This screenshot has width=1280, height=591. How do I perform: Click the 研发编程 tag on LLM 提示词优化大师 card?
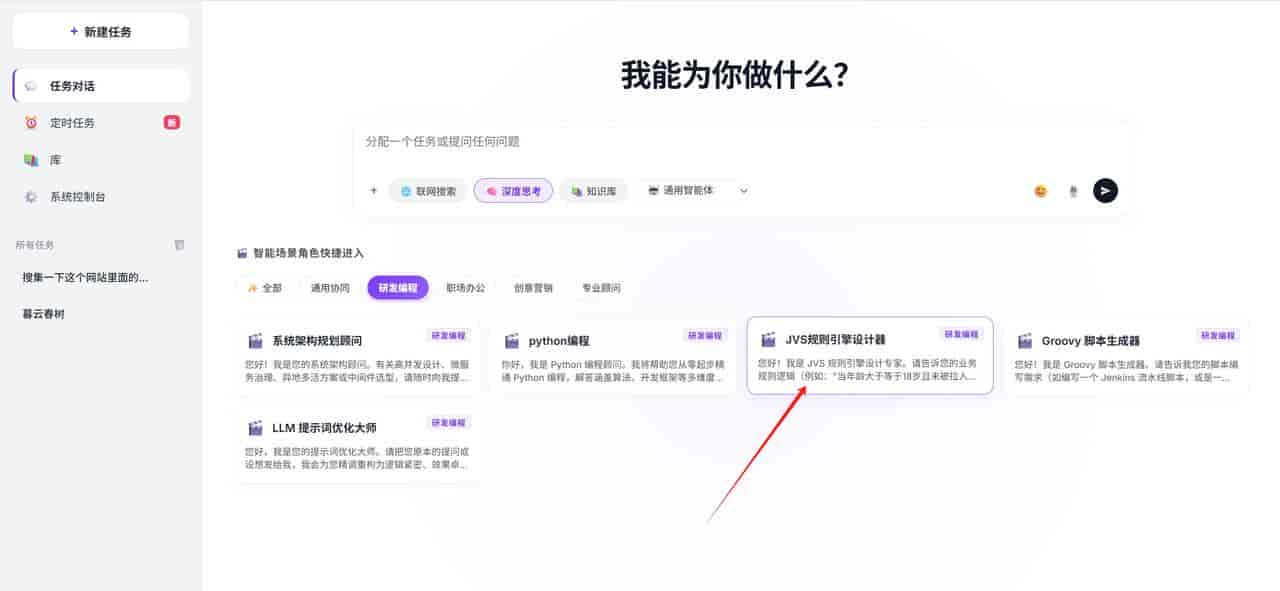(x=449, y=423)
